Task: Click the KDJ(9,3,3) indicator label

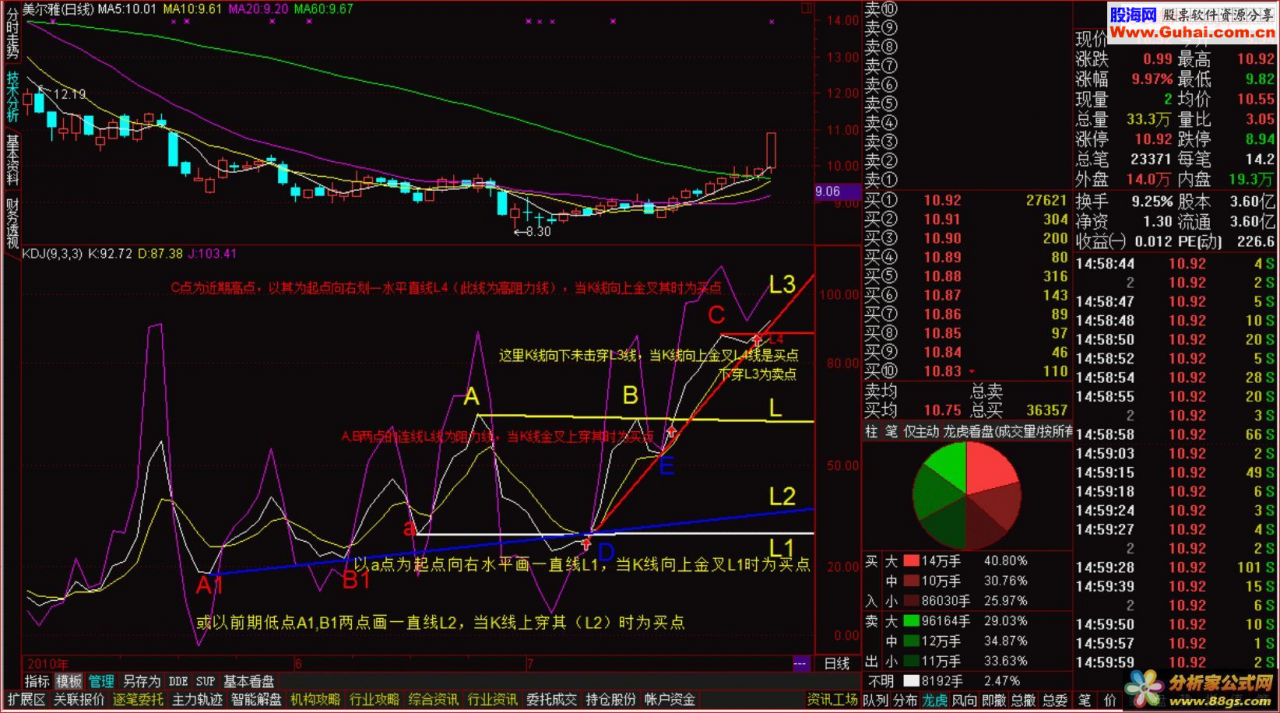Action: [54, 255]
